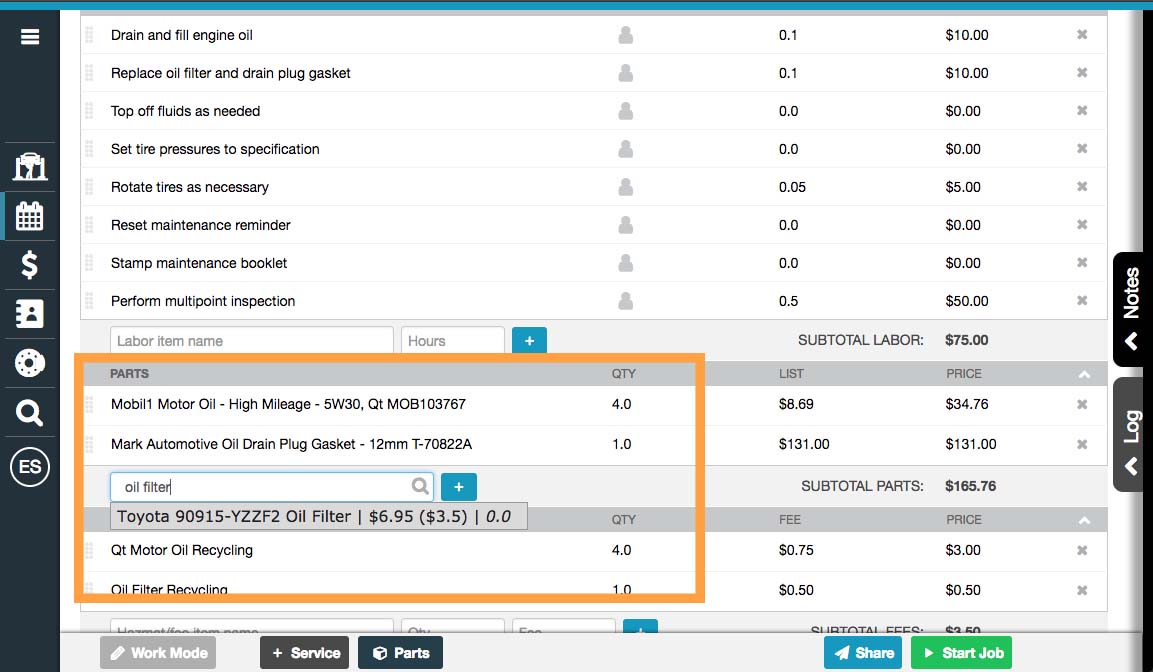
Task: Open the appointments calendar icon
Action: coord(29,215)
